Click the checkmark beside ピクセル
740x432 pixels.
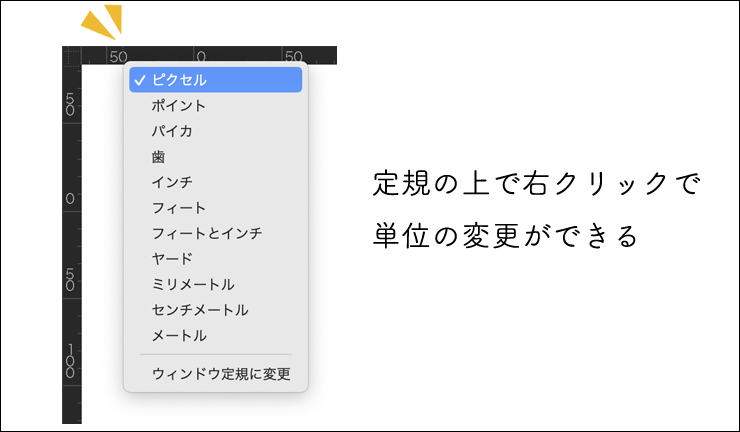pos(140,80)
